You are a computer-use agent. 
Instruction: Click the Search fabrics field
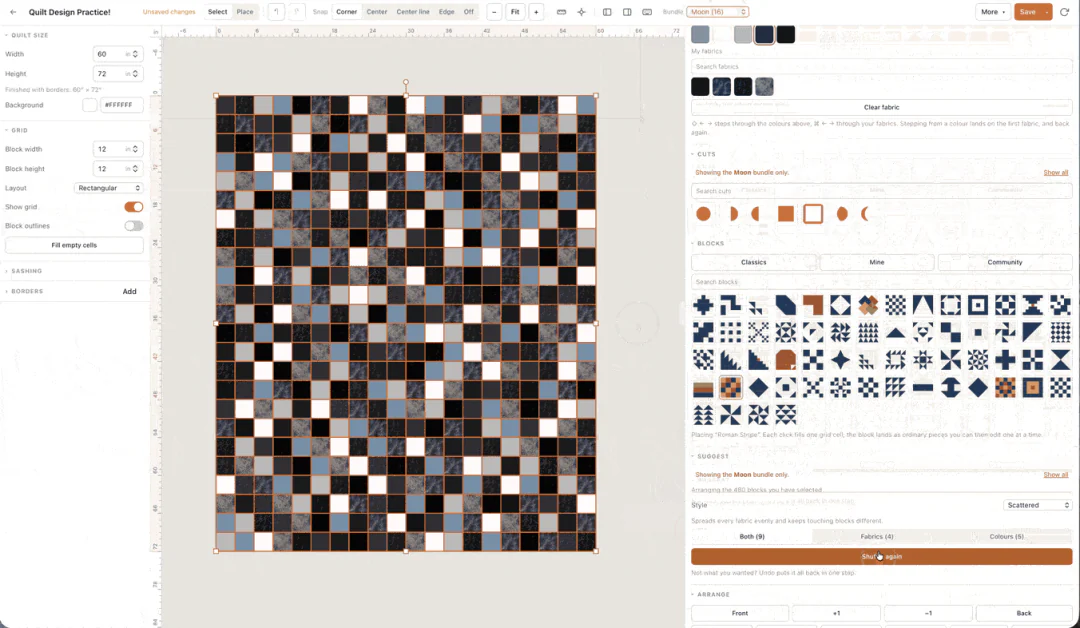pyautogui.click(x=882, y=67)
